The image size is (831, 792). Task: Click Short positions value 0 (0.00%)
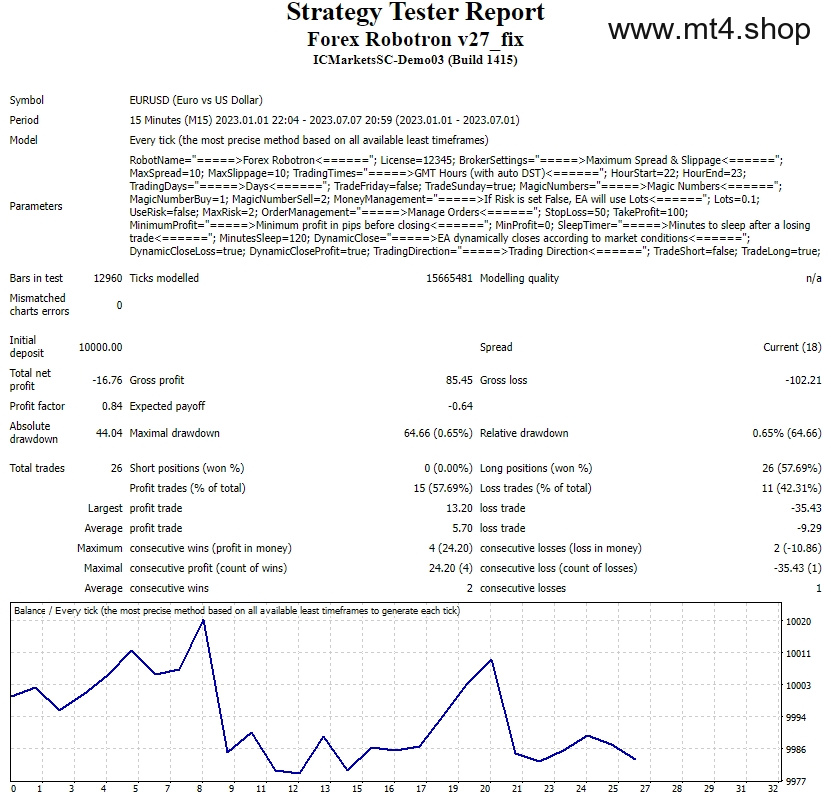click(x=448, y=468)
